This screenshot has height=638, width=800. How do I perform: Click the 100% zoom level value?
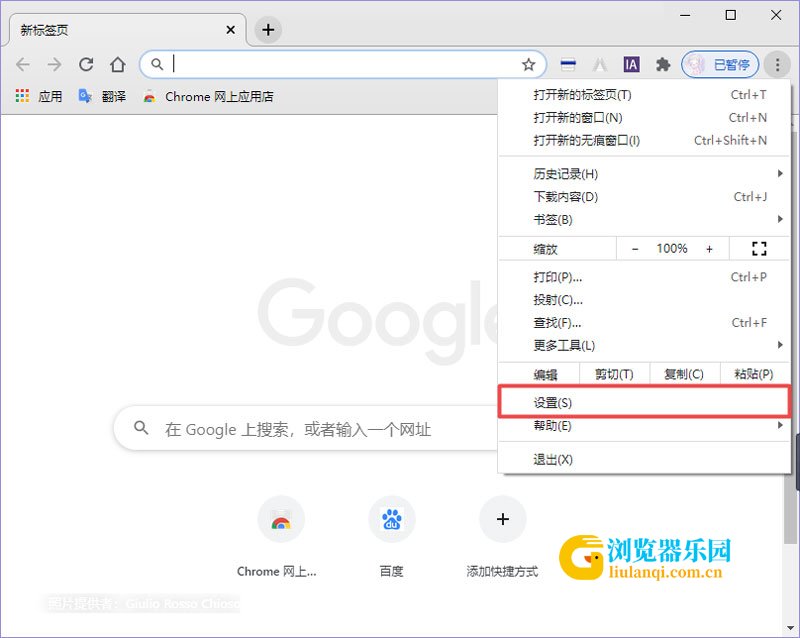[x=672, y=249]
